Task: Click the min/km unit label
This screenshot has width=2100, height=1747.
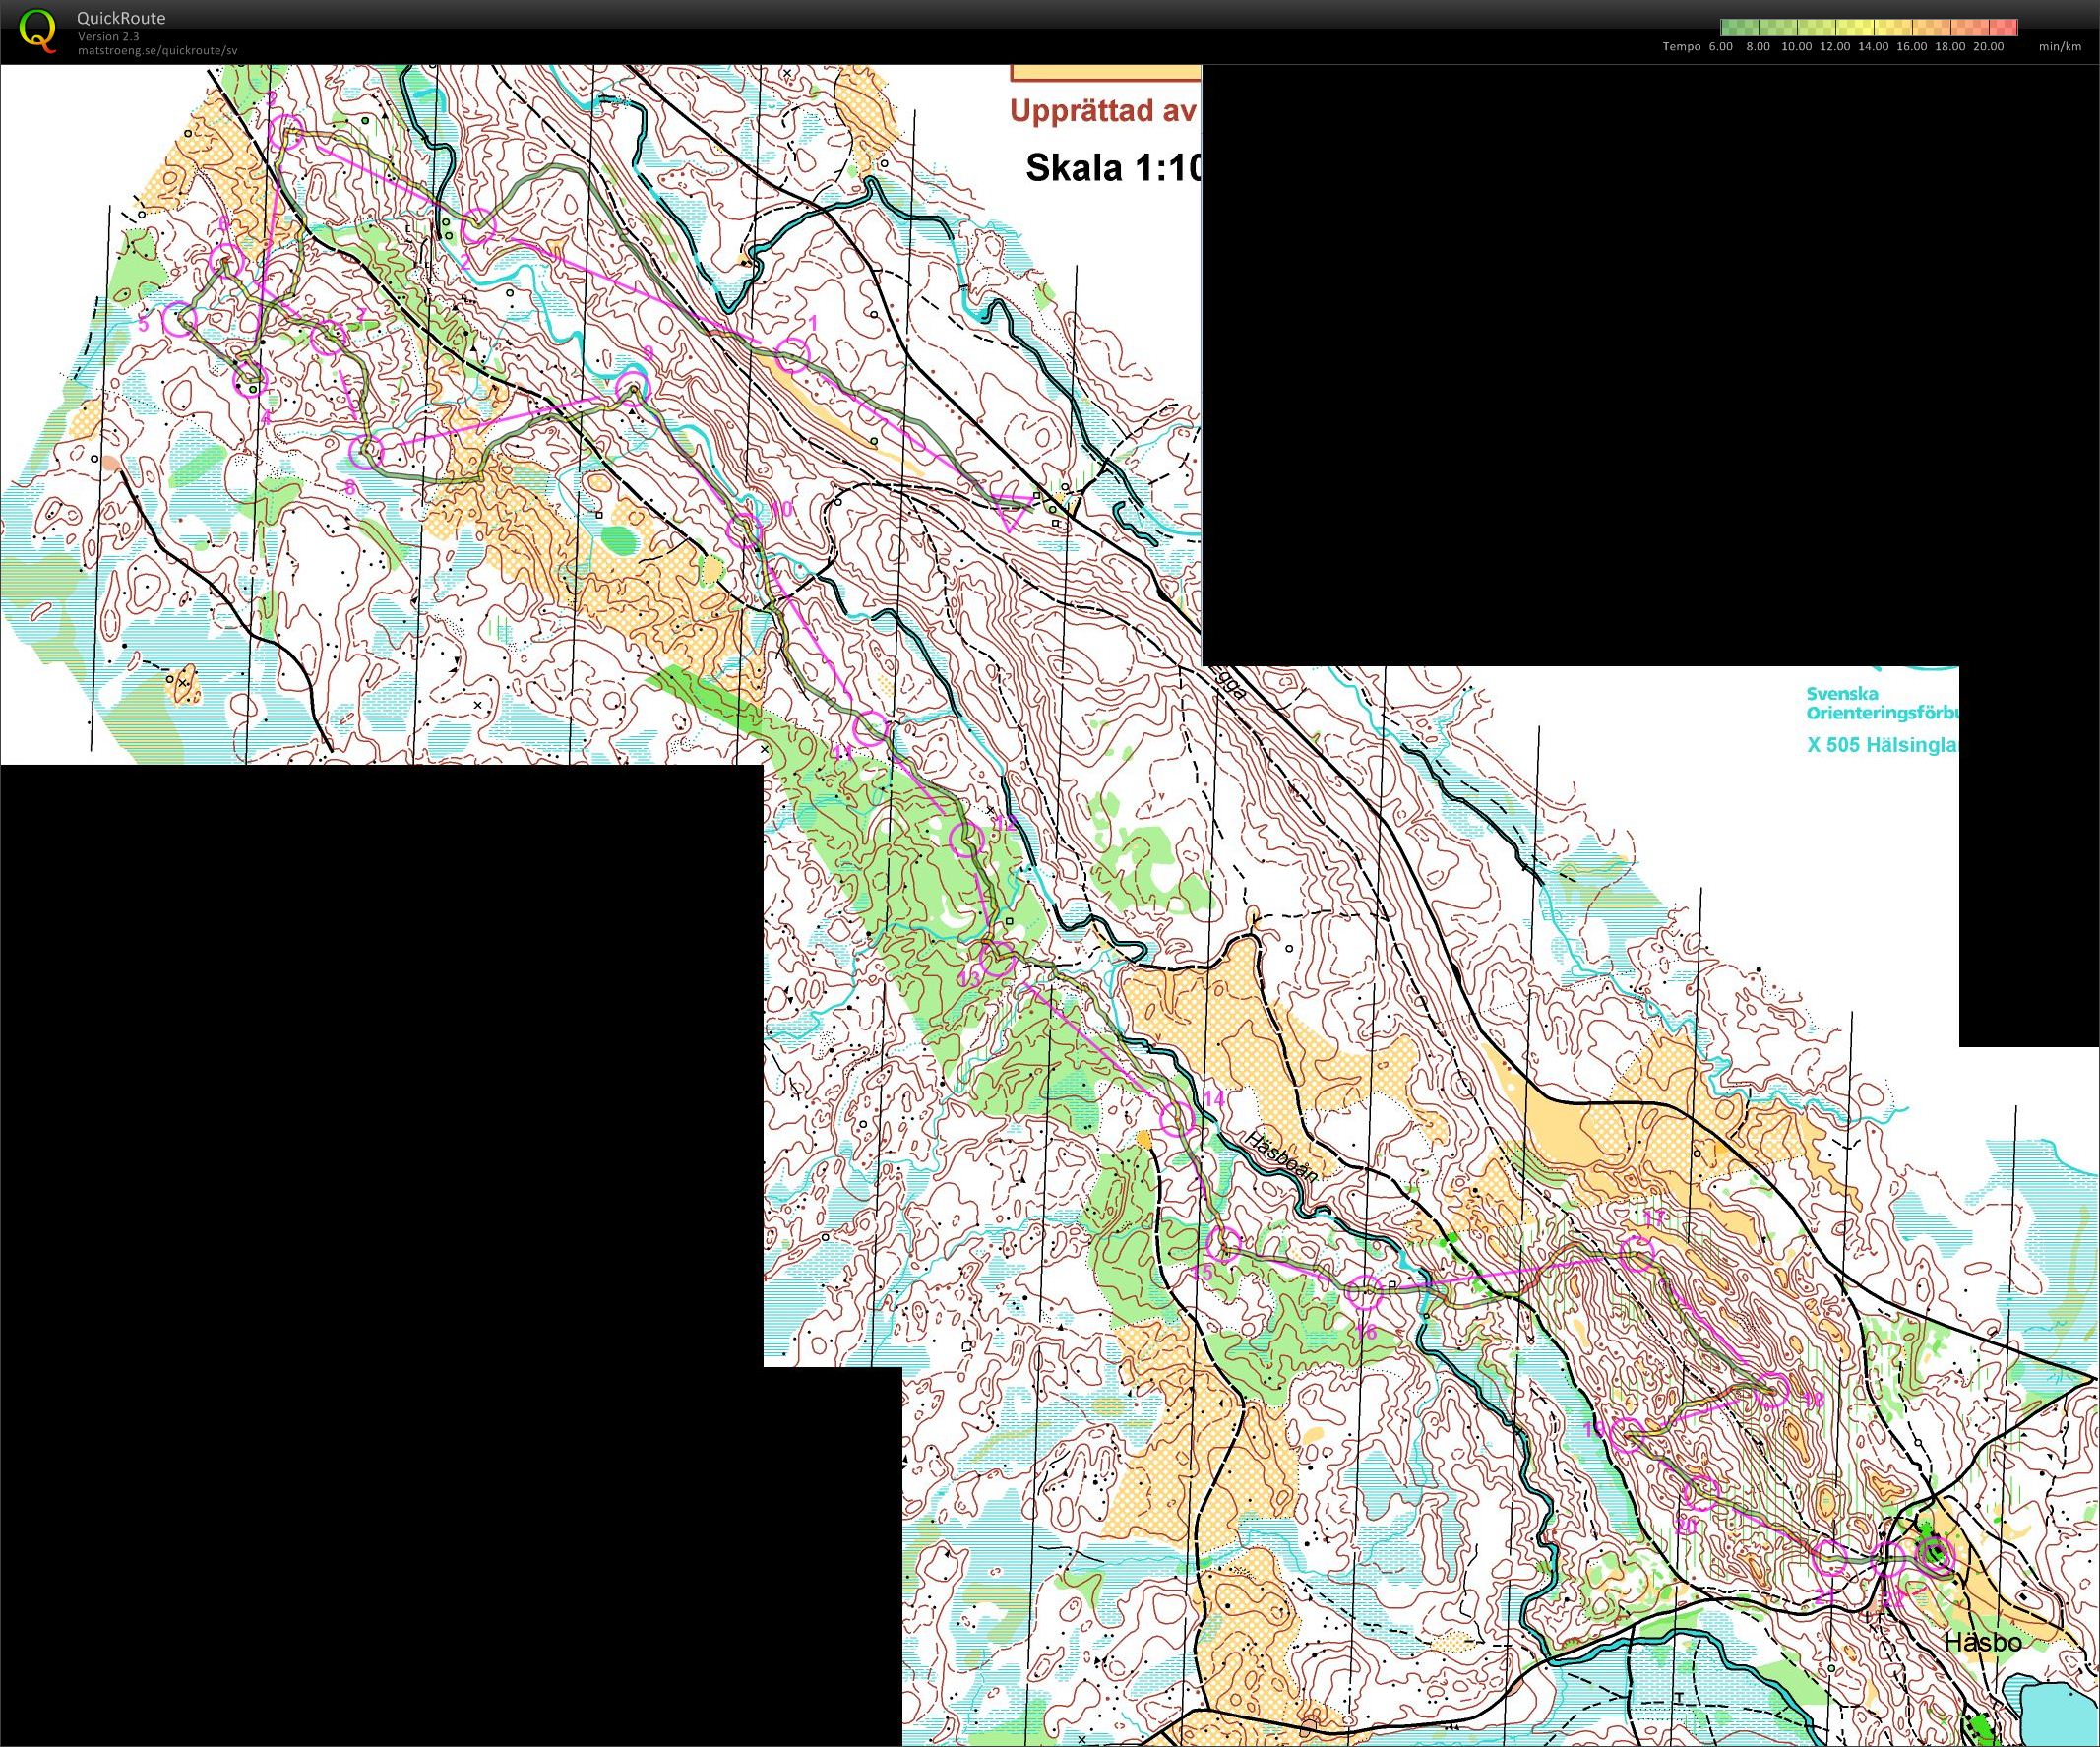Action: (x=2059, y=47)
